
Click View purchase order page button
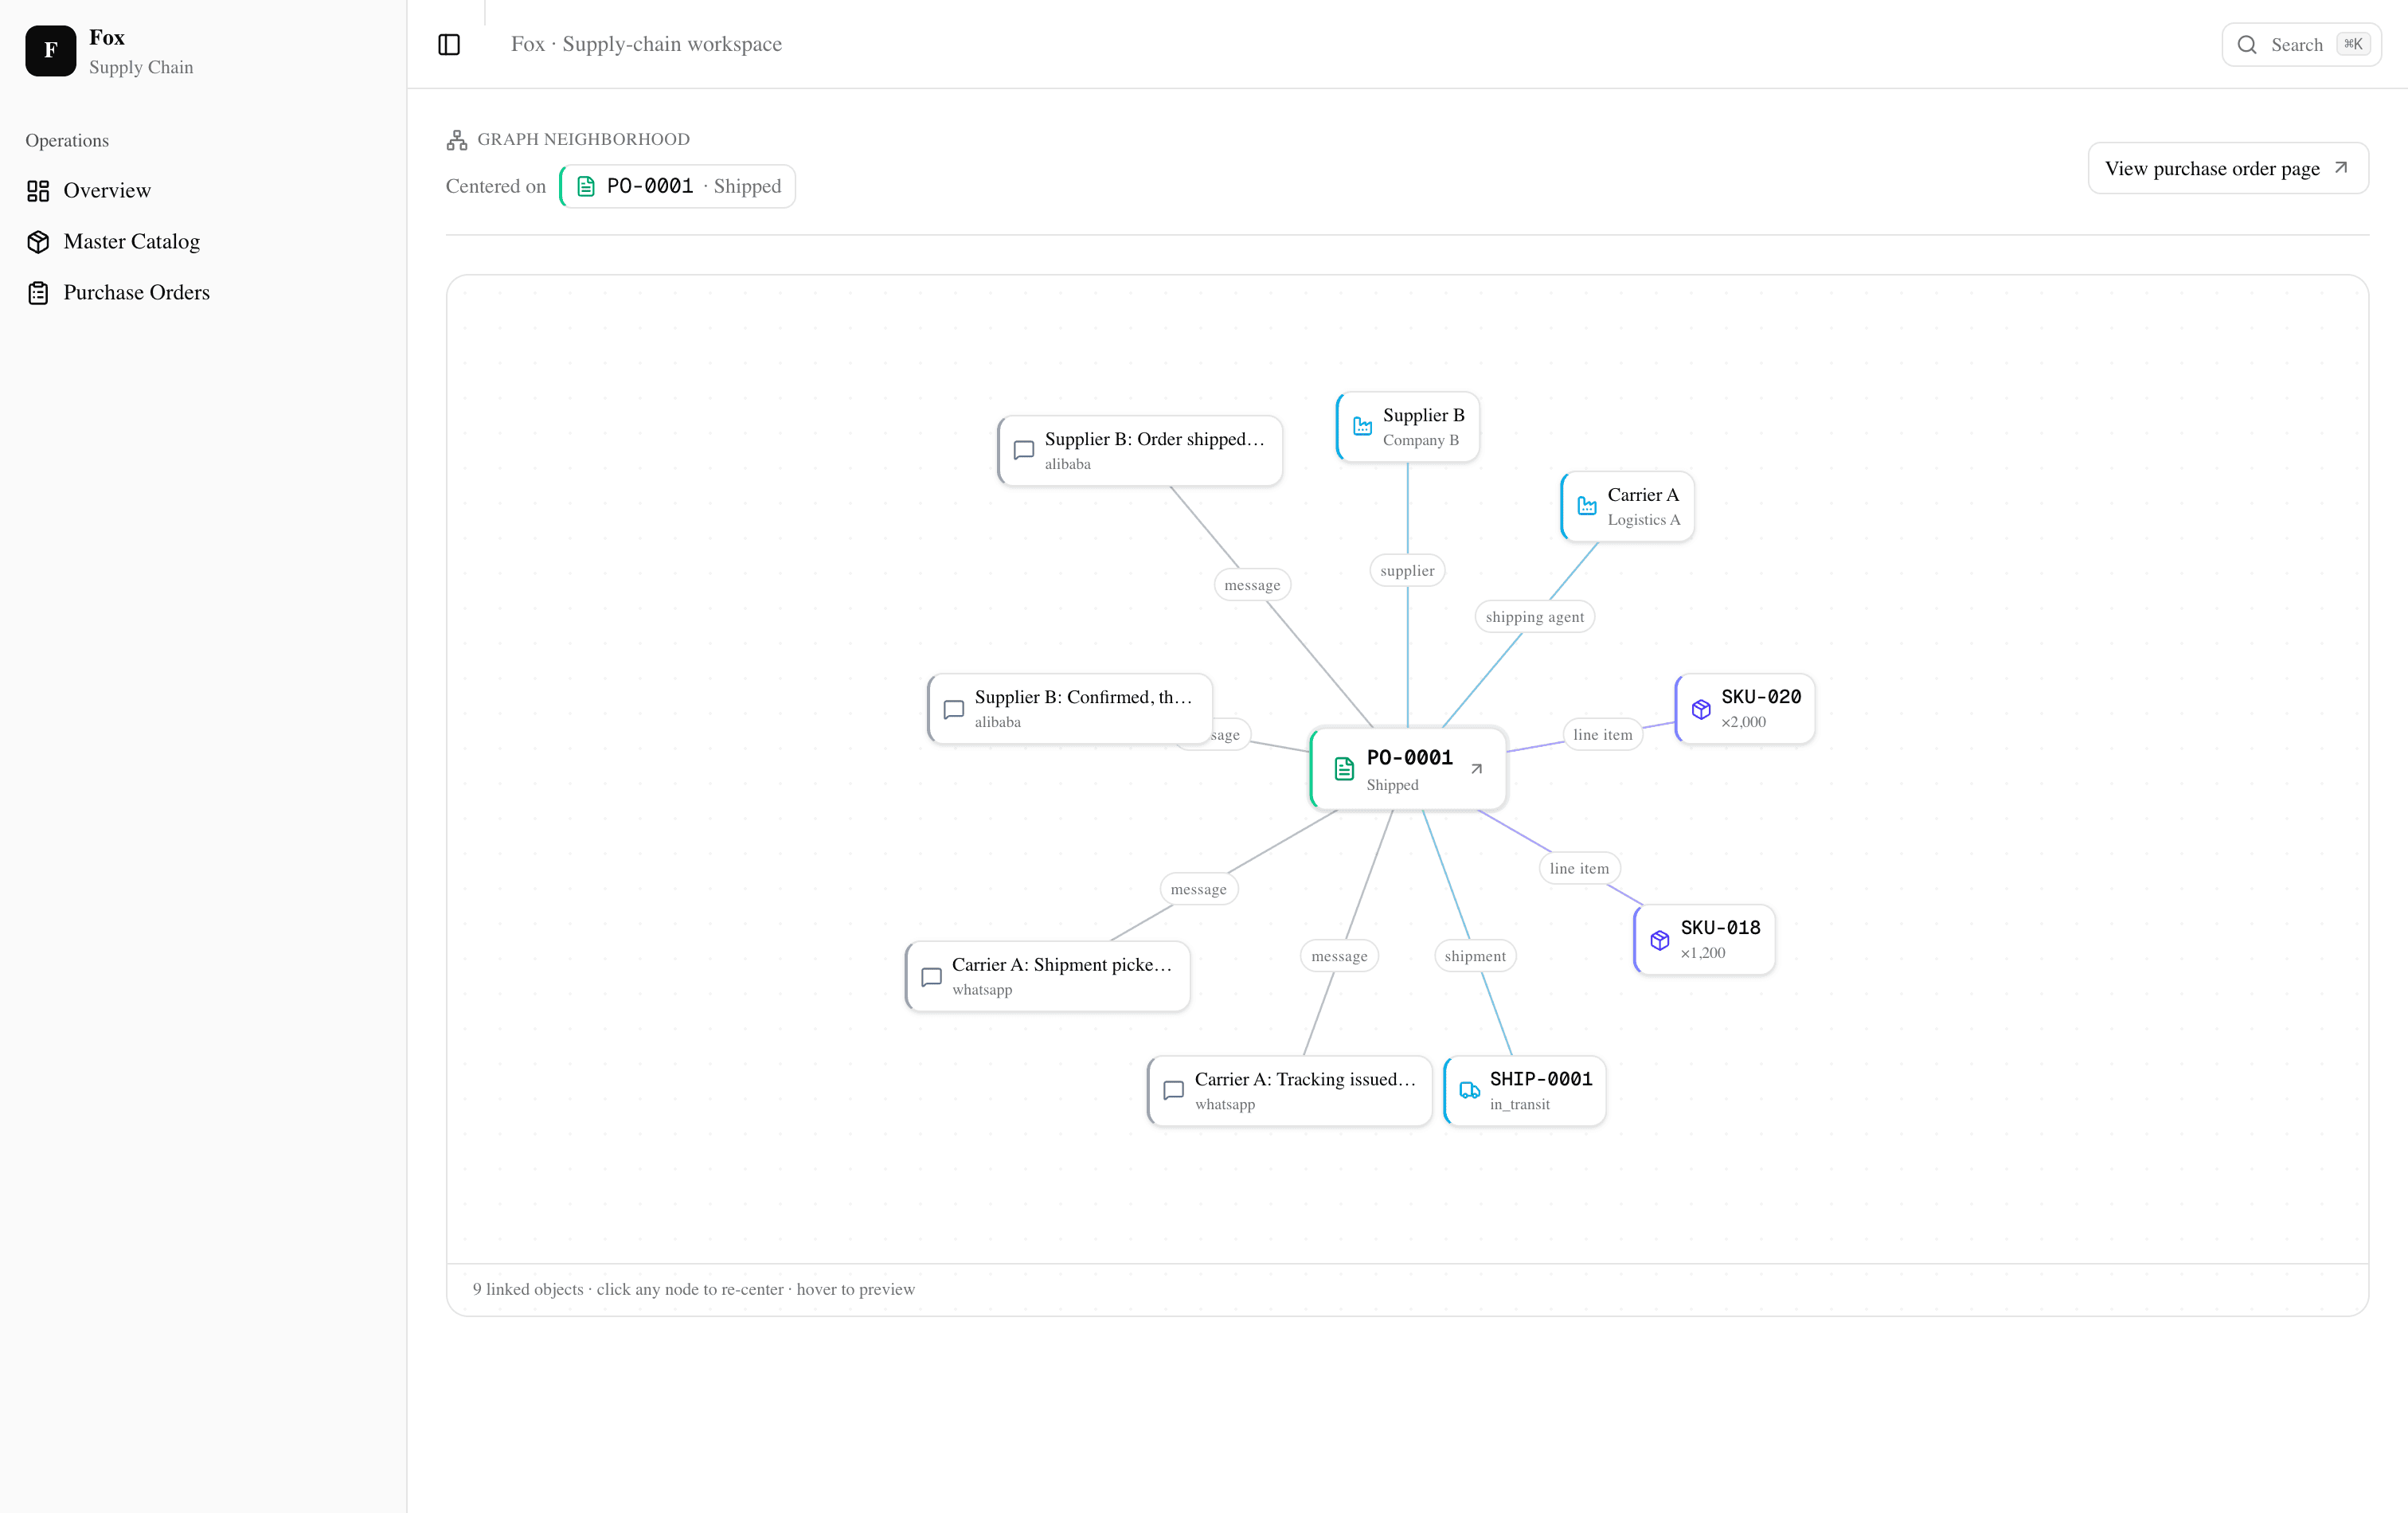[x=2228, y=168]
